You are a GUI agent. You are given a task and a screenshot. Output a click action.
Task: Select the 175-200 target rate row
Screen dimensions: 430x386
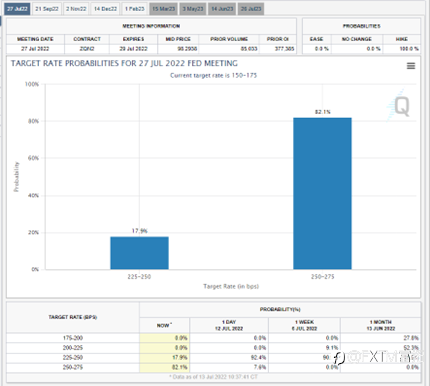coord(213,338)
